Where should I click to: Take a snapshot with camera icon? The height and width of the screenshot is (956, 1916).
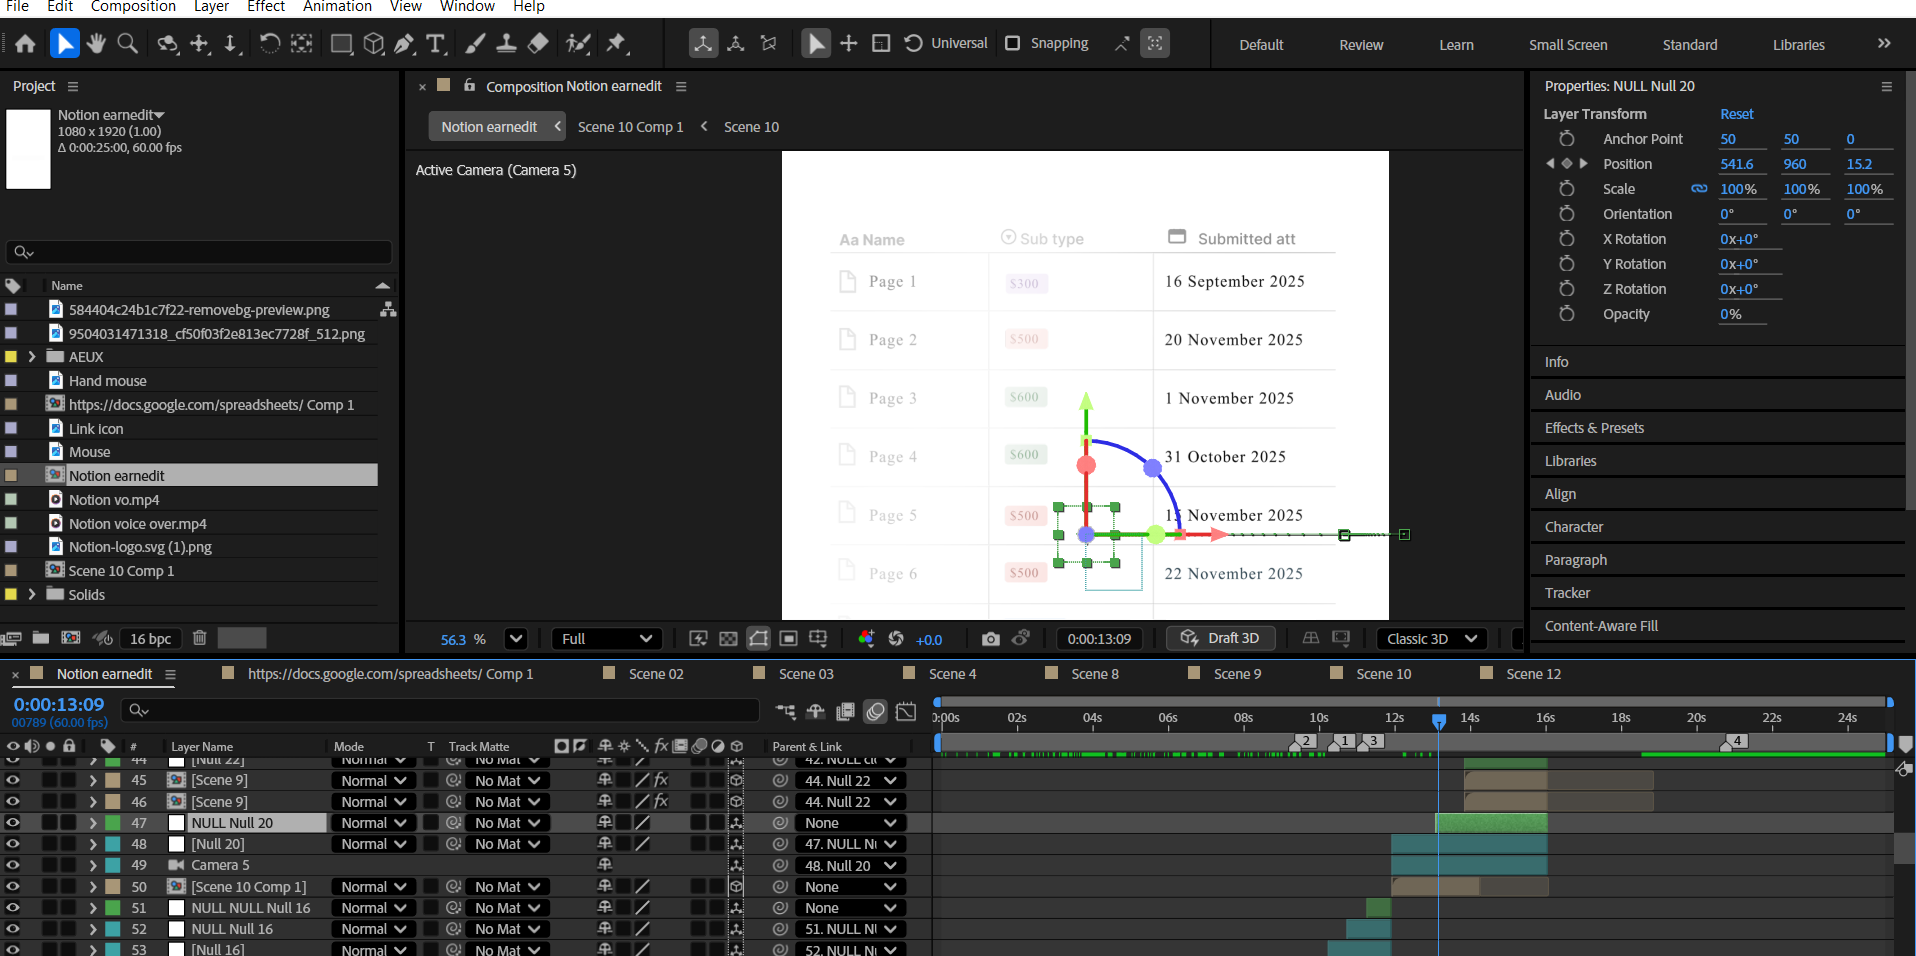990,639
